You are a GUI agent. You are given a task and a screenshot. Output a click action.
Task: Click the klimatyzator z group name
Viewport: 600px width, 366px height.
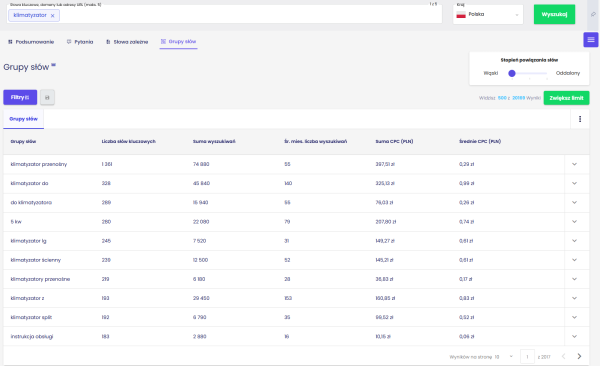point(27,298)
